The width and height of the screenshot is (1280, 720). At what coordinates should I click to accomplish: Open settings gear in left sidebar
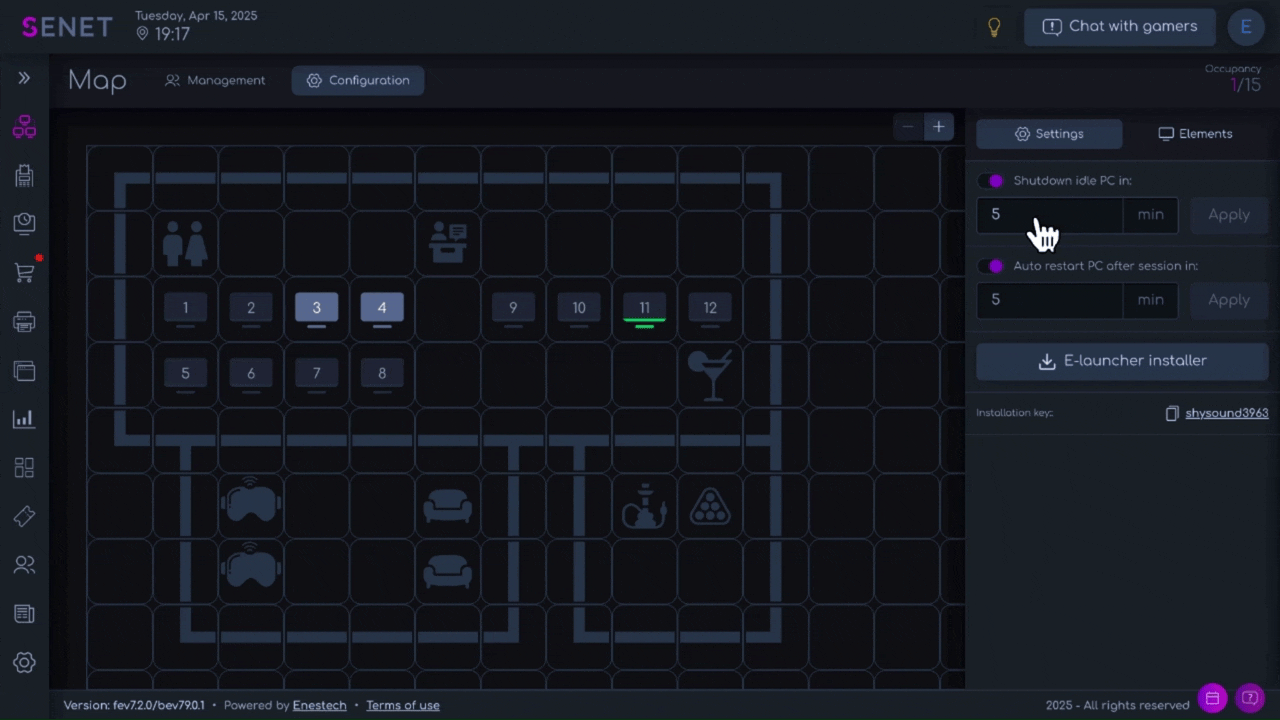pyautogui.click(x=24, y=662)
